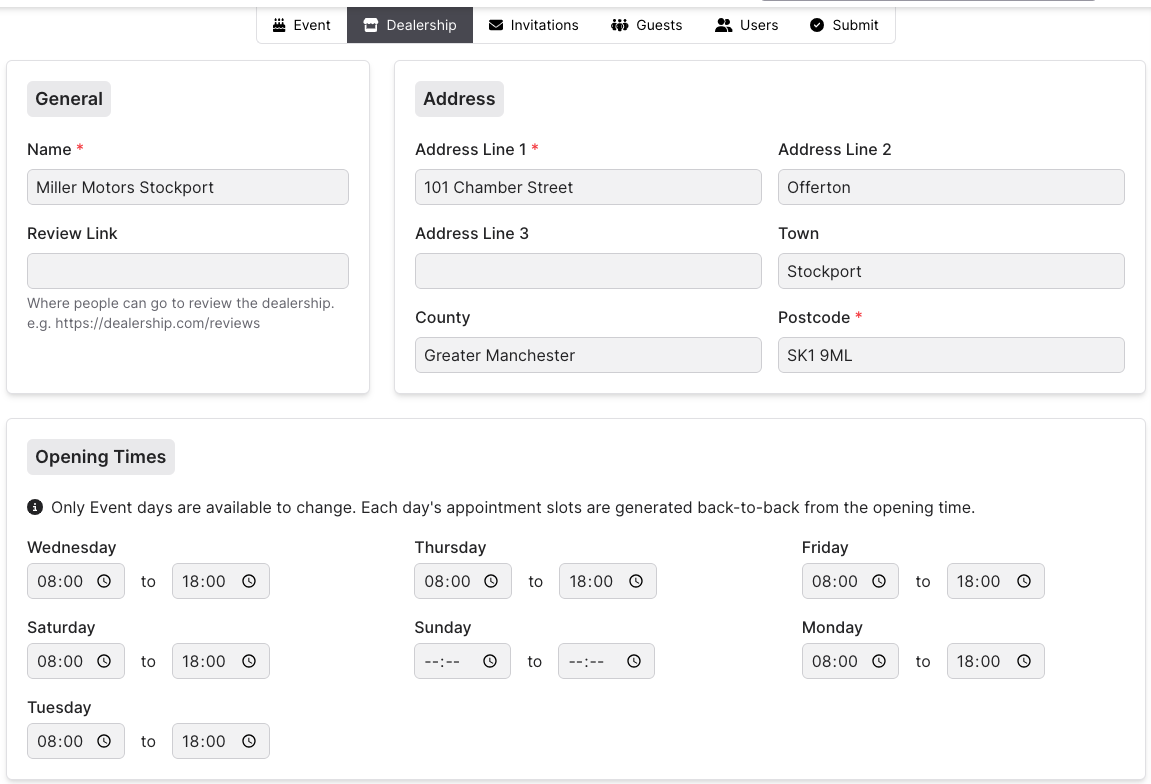This screenshot has width=1151, height=784.
Task: Open time picker for Sunday closing time
Action: 634,661
